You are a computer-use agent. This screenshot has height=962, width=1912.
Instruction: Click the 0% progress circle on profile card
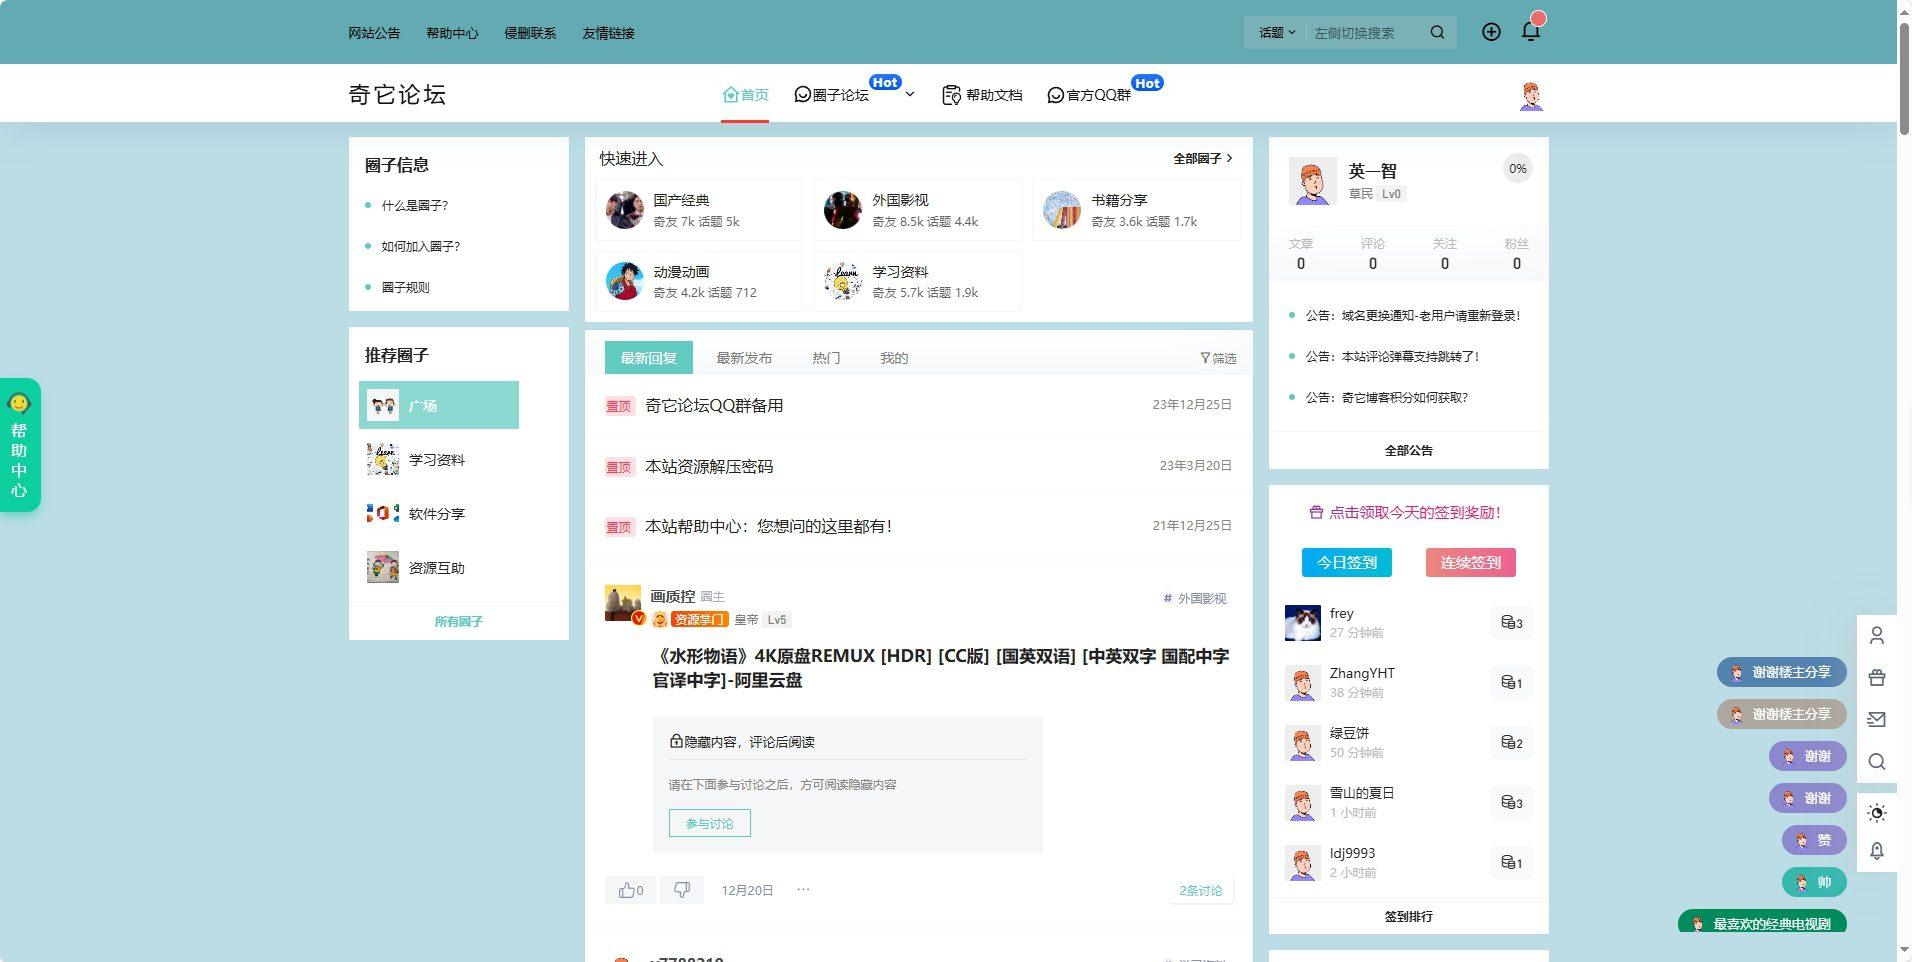point(1517,168)
